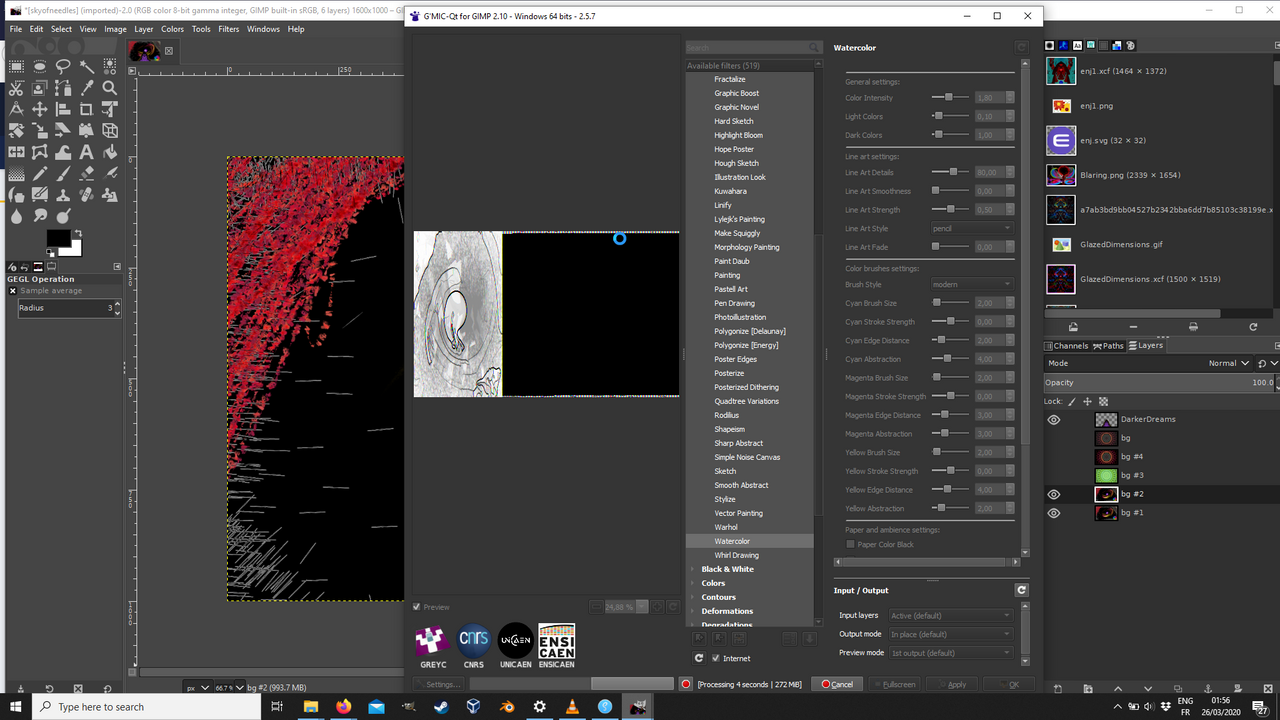Pick the Pencil tool
Viewport: 1280px width, 720px height.
tap(40, 173)
